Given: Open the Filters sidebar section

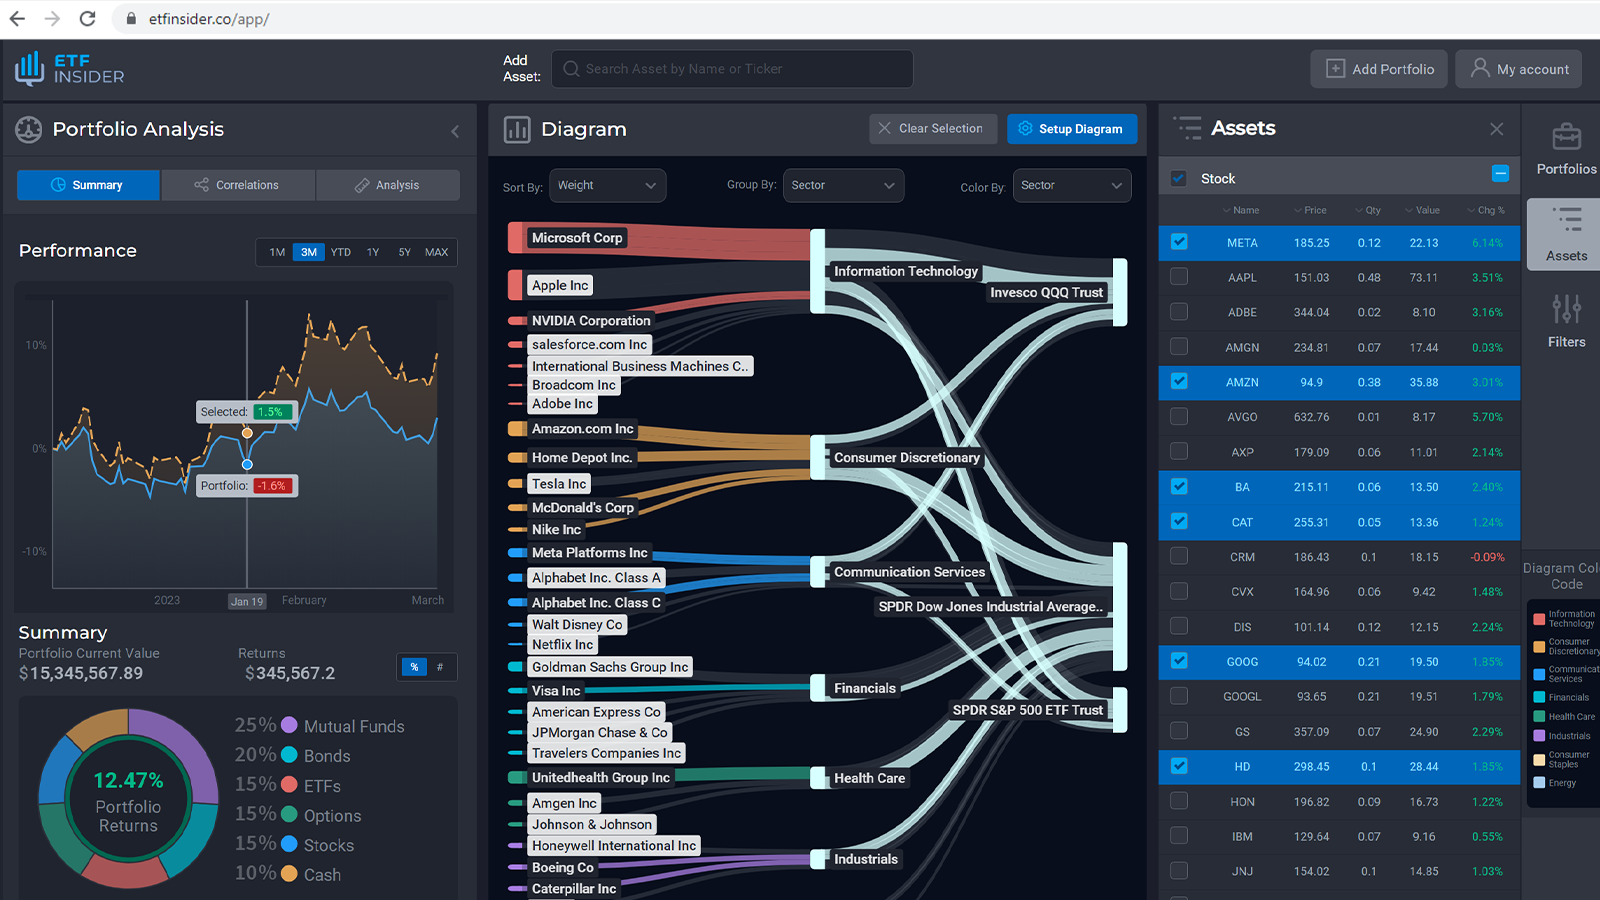Looking at the screenshot, I should point(1566,321).
